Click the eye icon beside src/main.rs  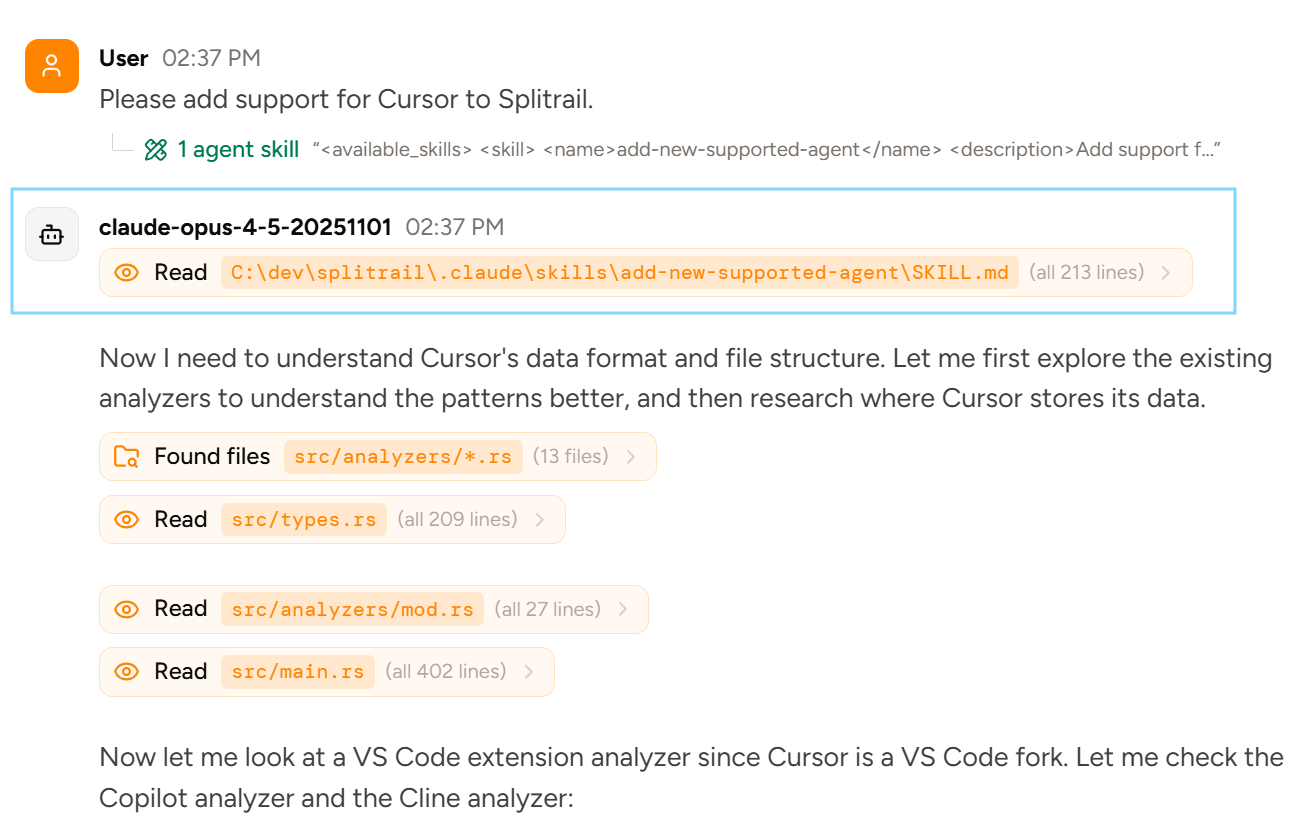tap(127, 672)
